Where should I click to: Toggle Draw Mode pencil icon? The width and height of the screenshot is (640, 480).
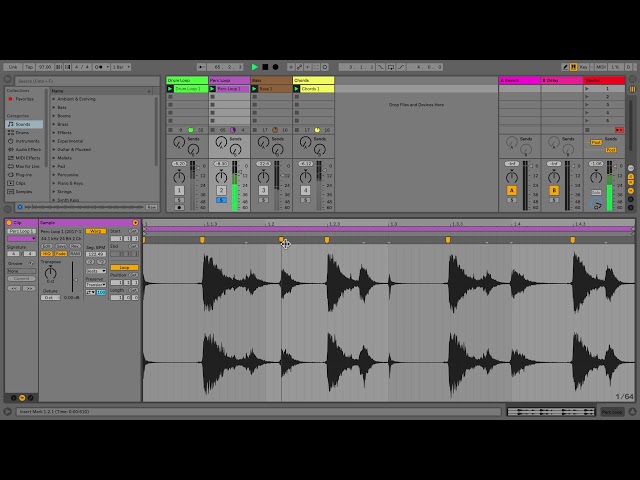(x=565, y=67)
